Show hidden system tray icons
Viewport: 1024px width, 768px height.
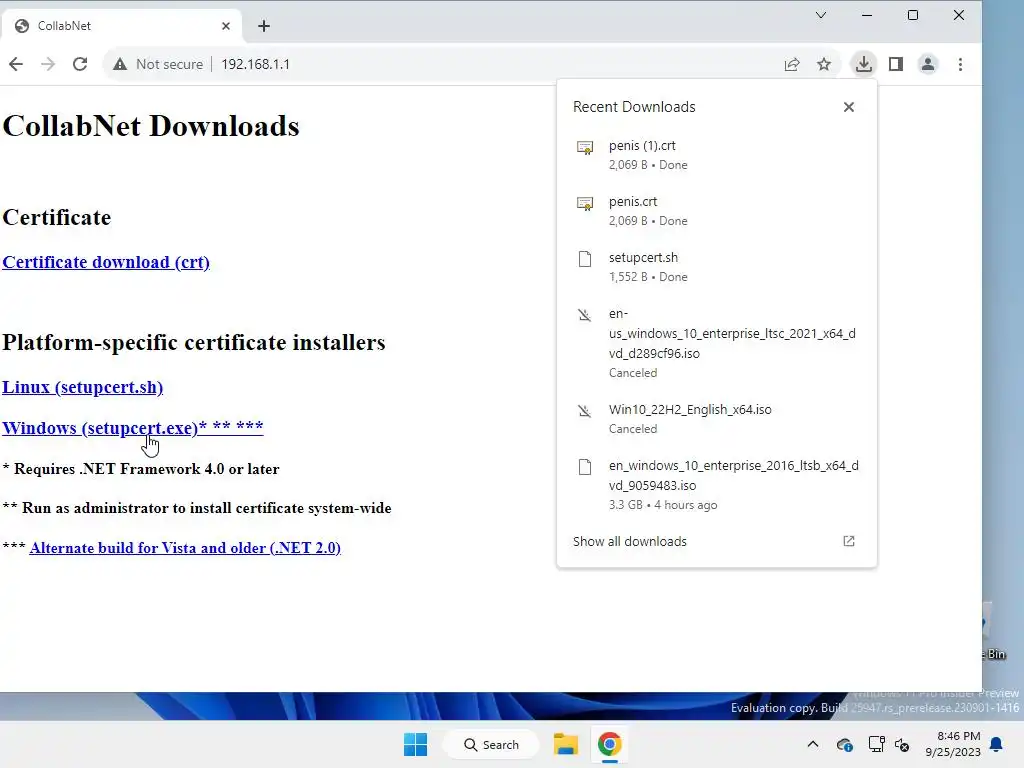812,744
